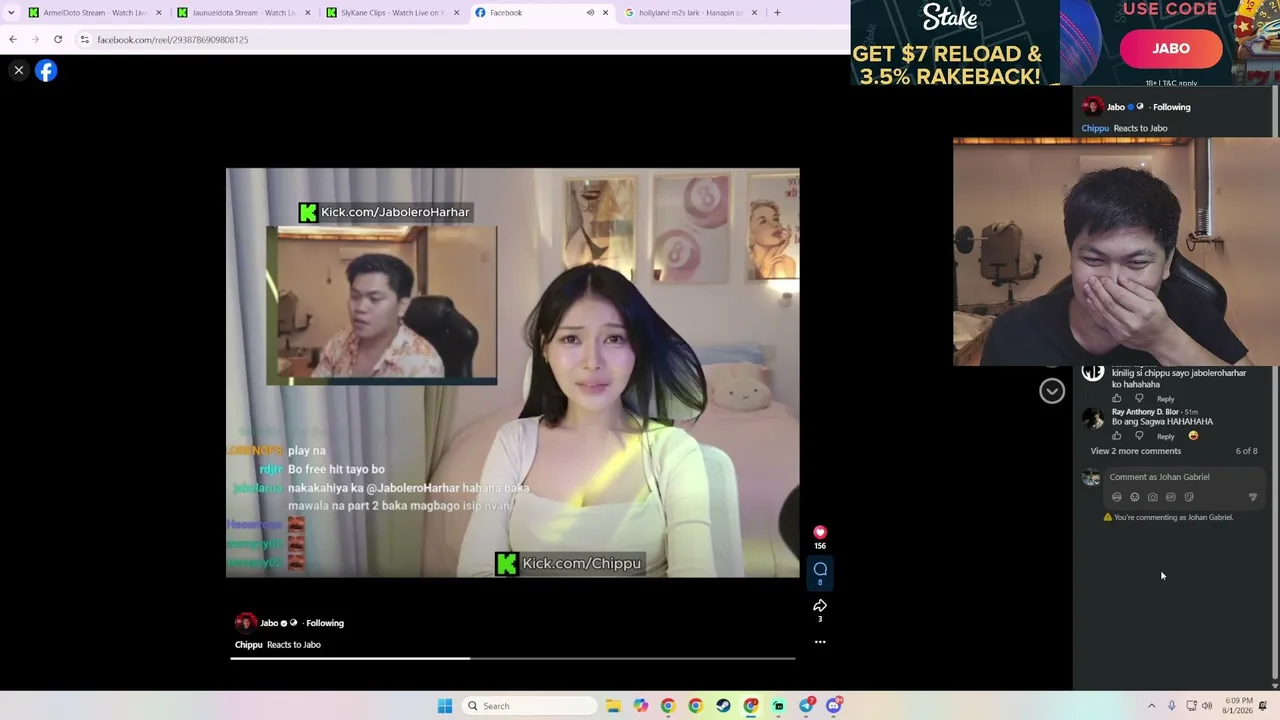Reply to Ray Anthony's comment

point(1166,436)
